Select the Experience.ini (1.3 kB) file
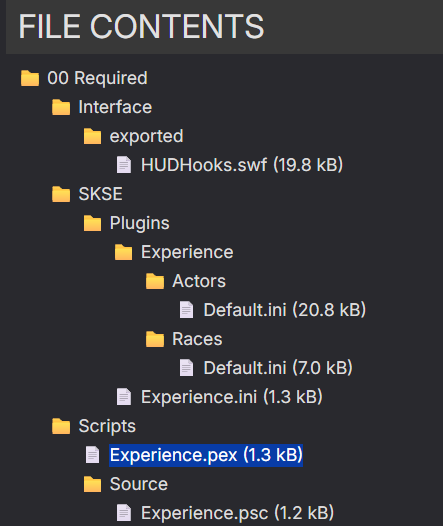443x526 pixels. click(231, 397)
